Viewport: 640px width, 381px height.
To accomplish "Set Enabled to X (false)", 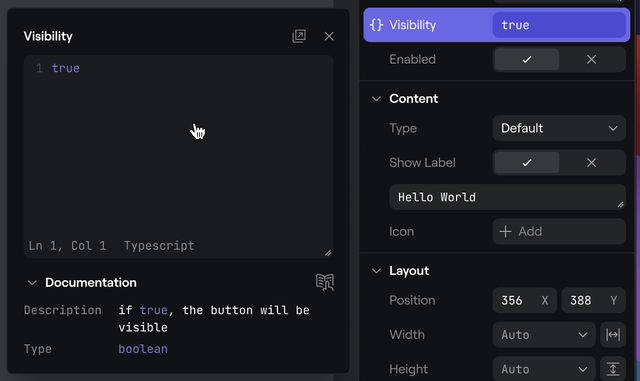I will click(591, 60).
